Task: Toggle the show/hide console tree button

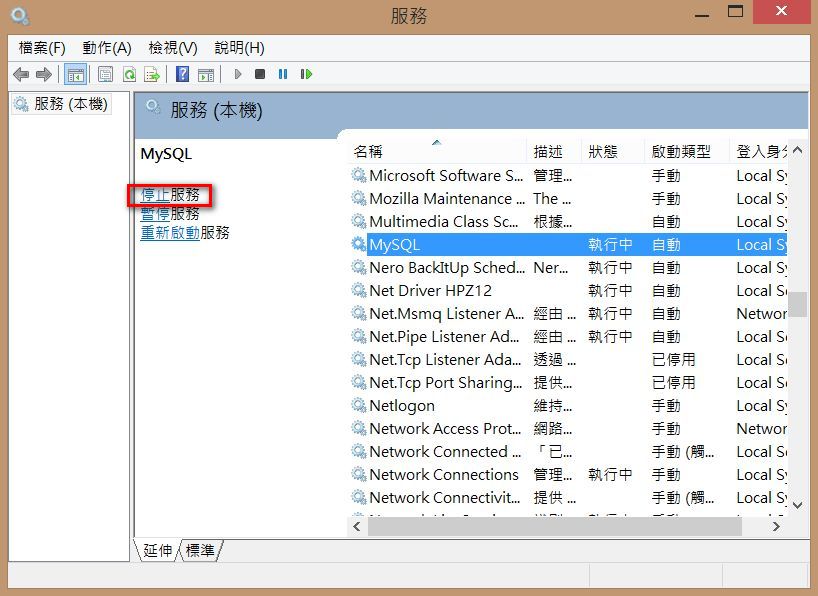Action: click(75, 74)
